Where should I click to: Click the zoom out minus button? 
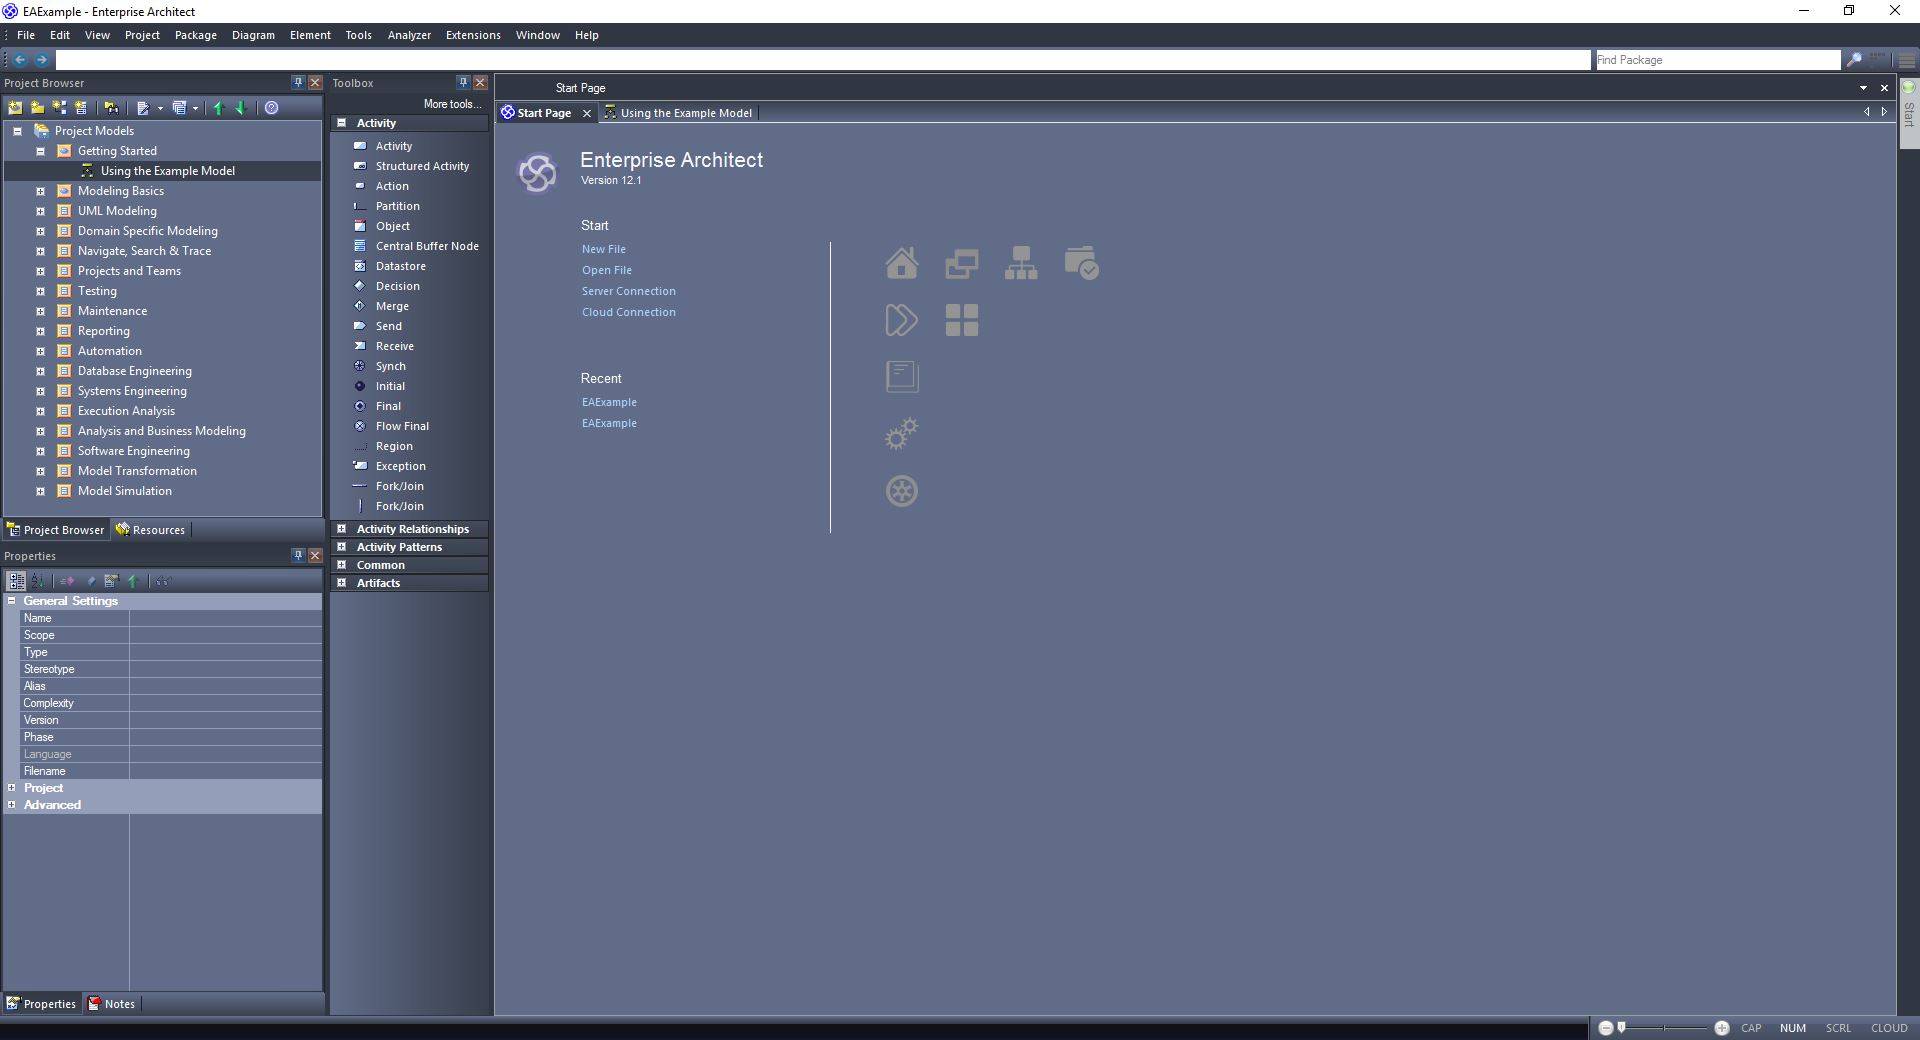click(1606, 1028)
